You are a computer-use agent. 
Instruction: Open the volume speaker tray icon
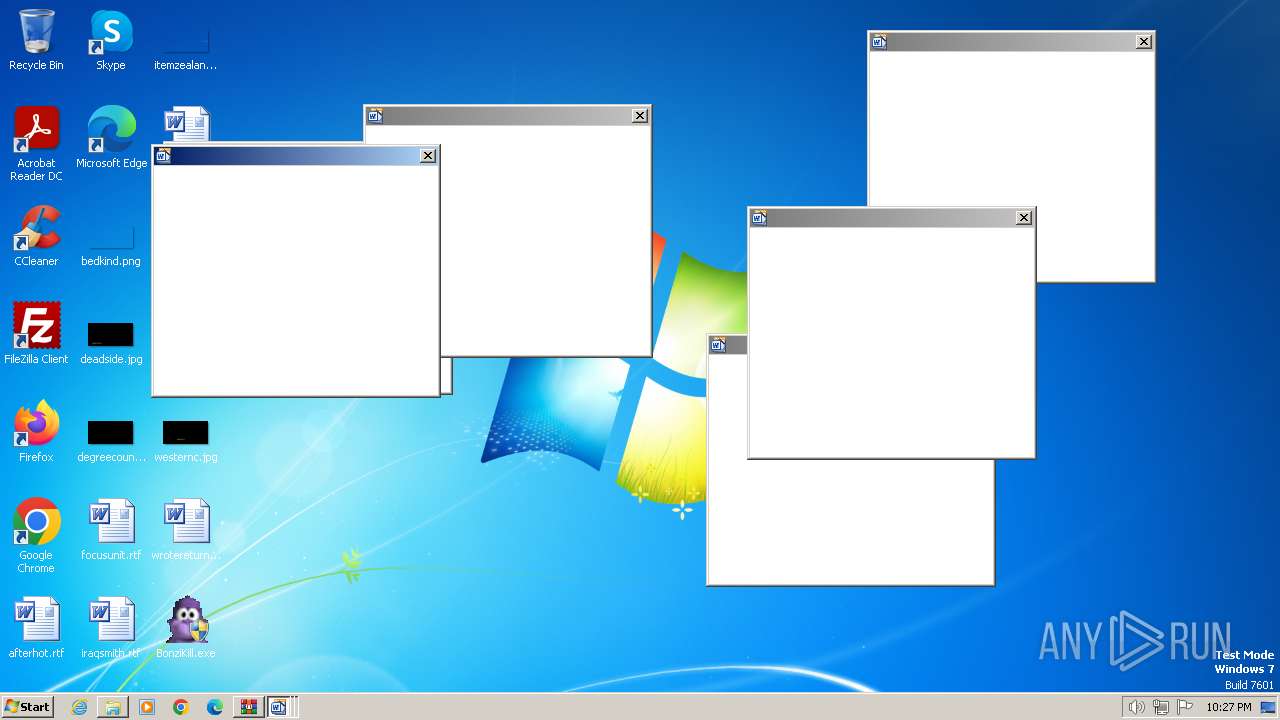[1136, 707]
